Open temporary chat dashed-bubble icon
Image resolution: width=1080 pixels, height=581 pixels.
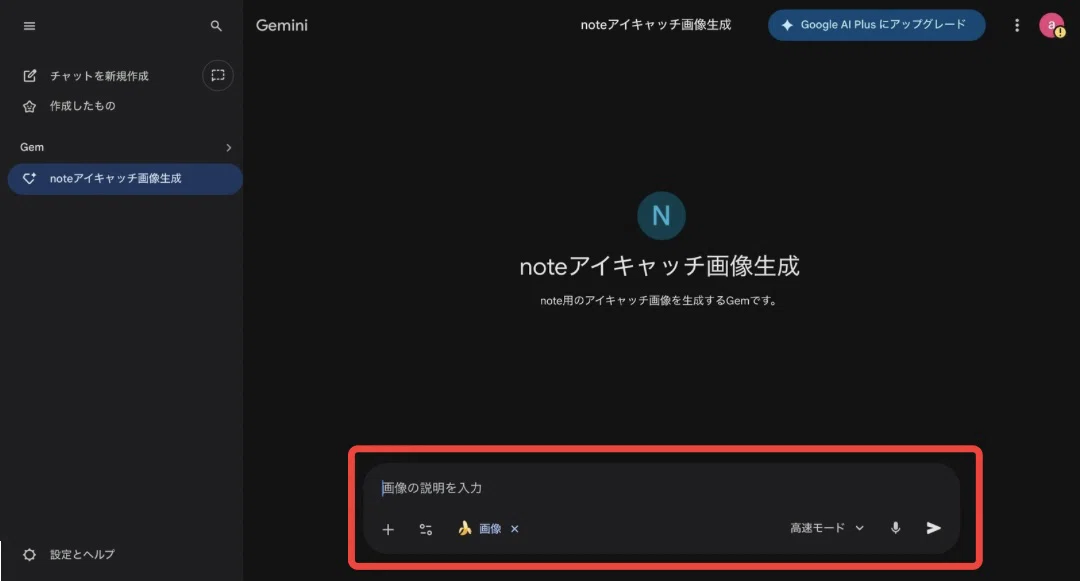pos(218,76)
